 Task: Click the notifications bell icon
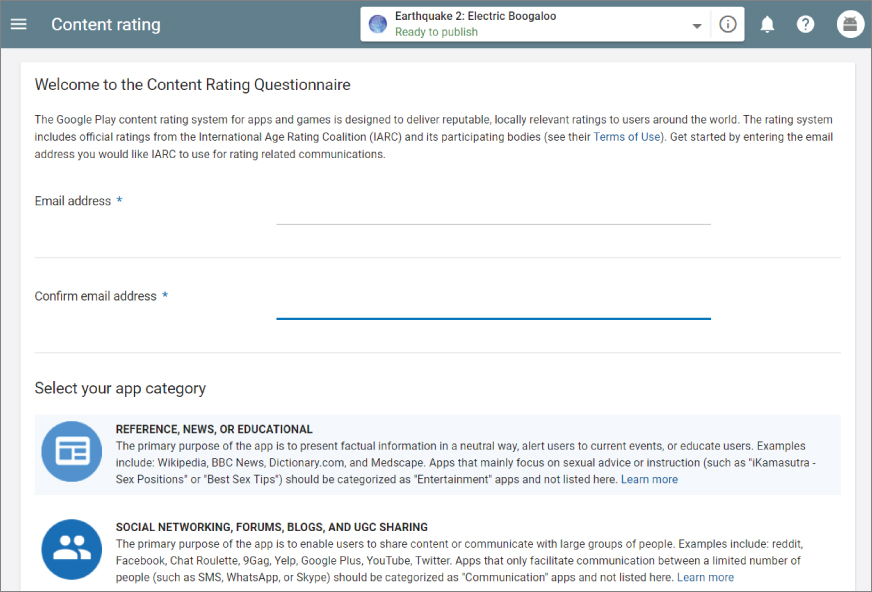[767, 24]
